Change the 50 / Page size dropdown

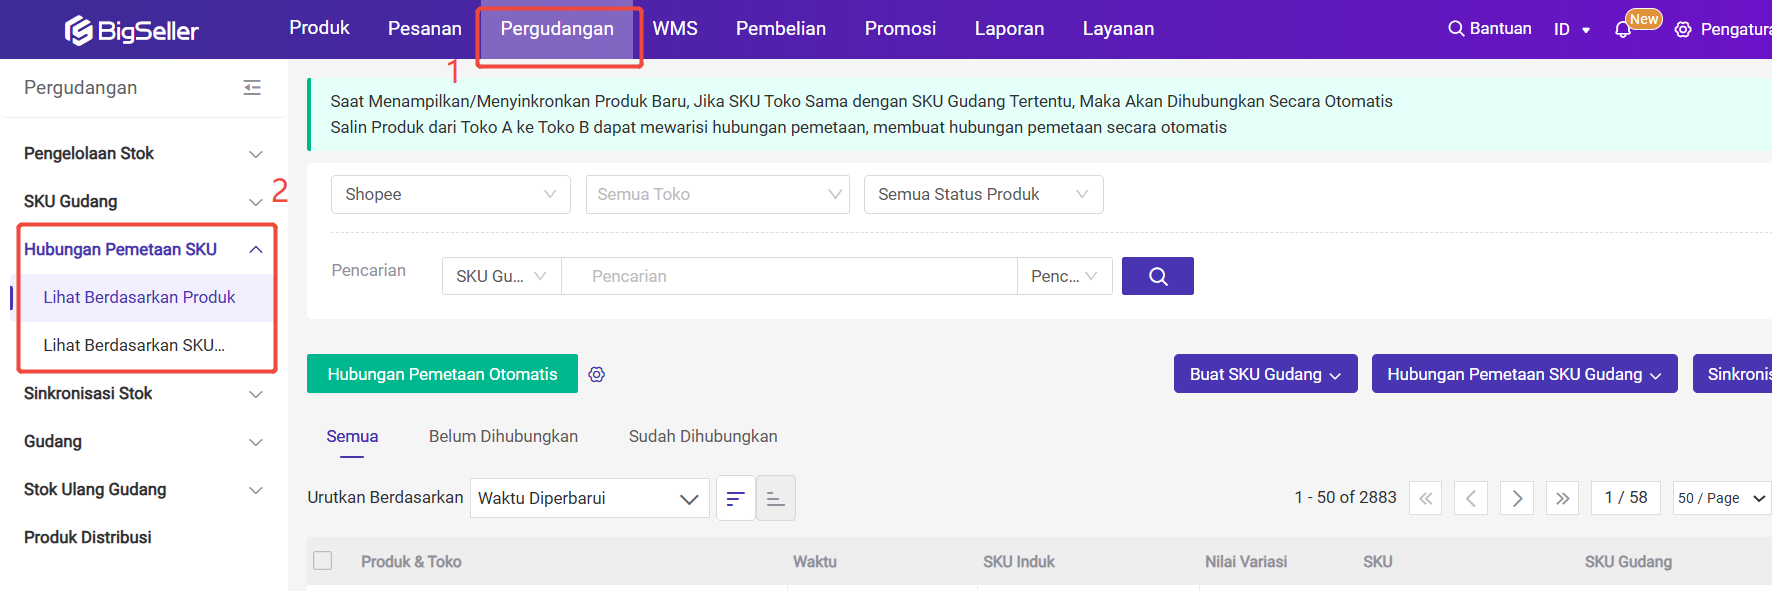click(x=1722, y=498)
